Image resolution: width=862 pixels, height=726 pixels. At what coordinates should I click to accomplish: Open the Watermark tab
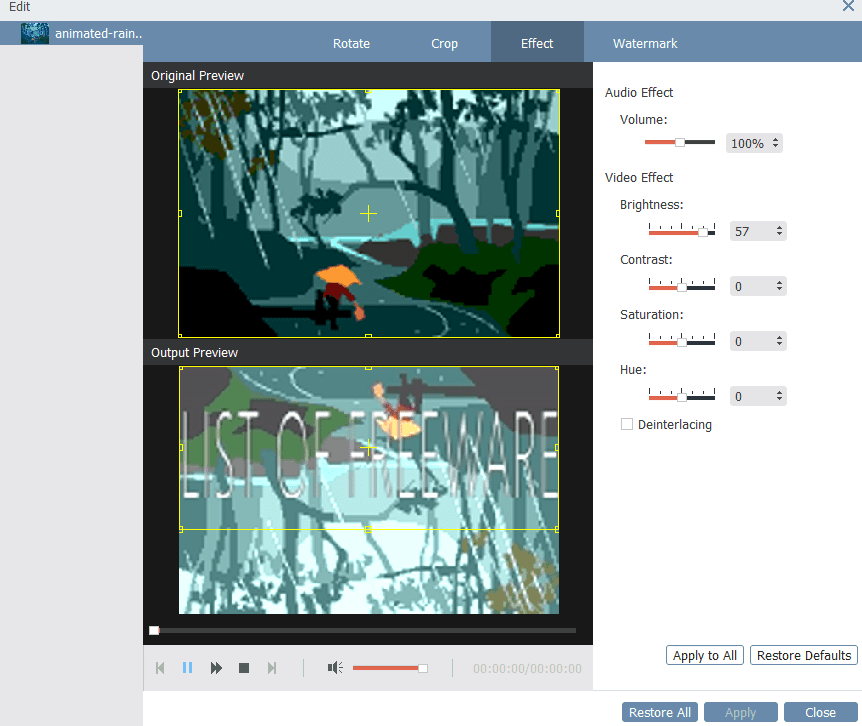pyautogui.click(x=645, y=43)
